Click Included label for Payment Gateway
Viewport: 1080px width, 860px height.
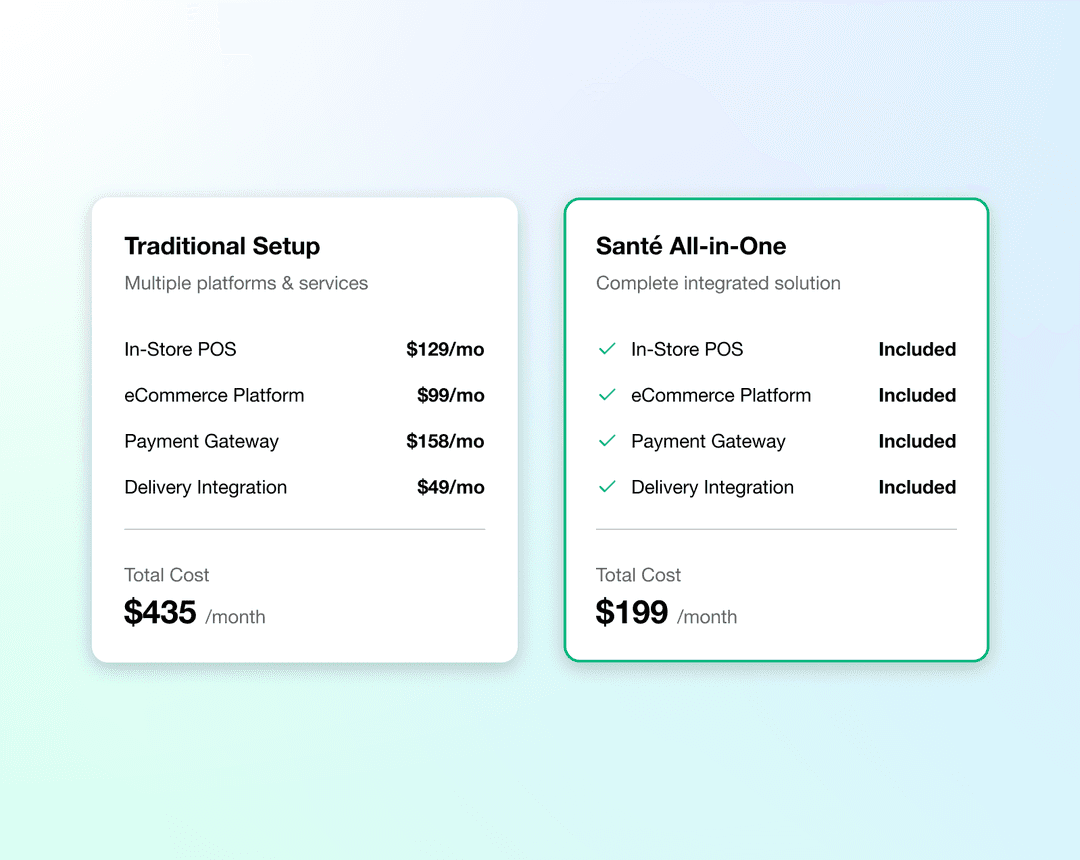(917, 441)
